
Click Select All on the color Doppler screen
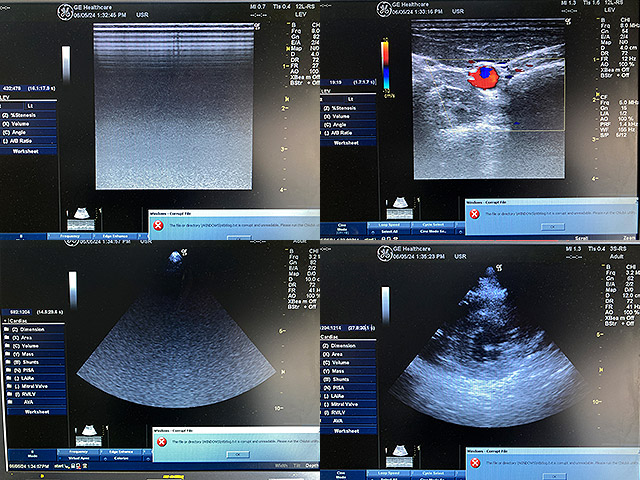(x=389, y=232)
